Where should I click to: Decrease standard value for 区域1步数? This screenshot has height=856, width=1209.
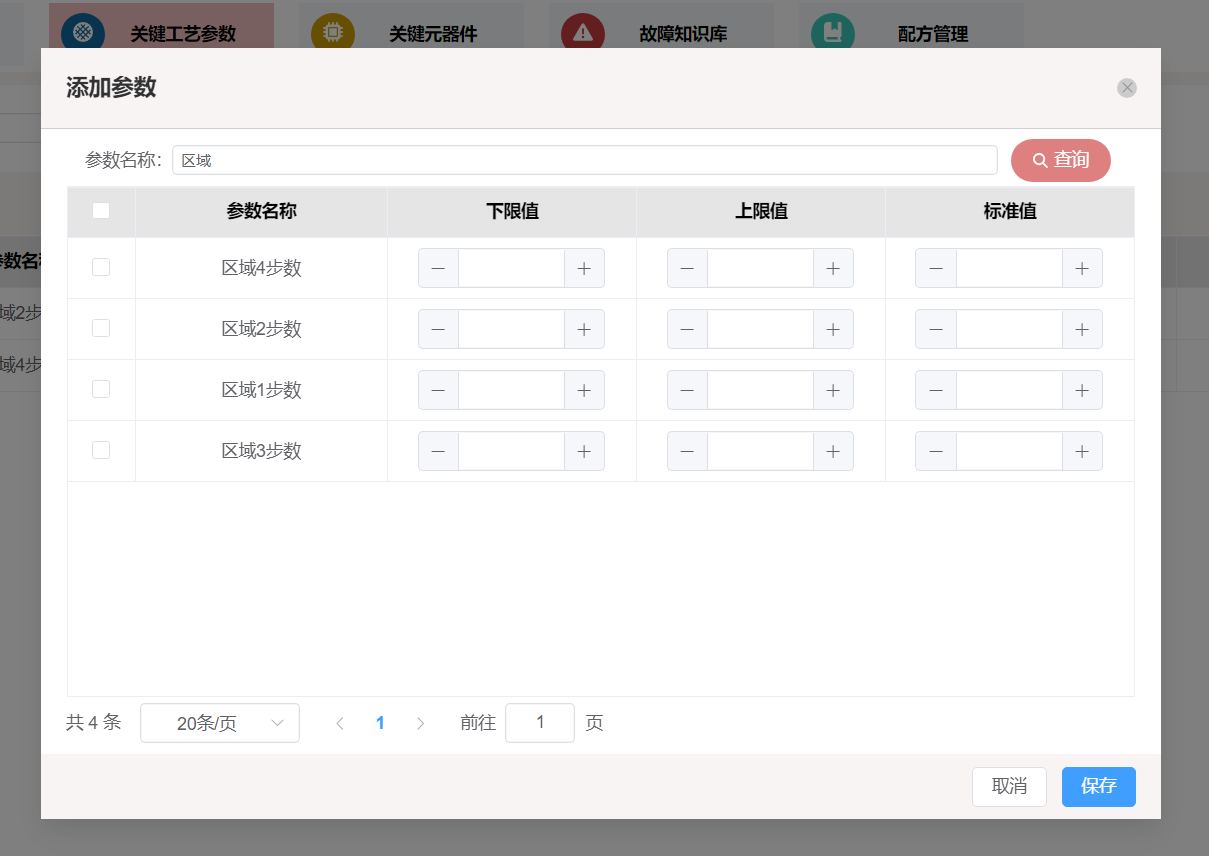click(936, 390)
